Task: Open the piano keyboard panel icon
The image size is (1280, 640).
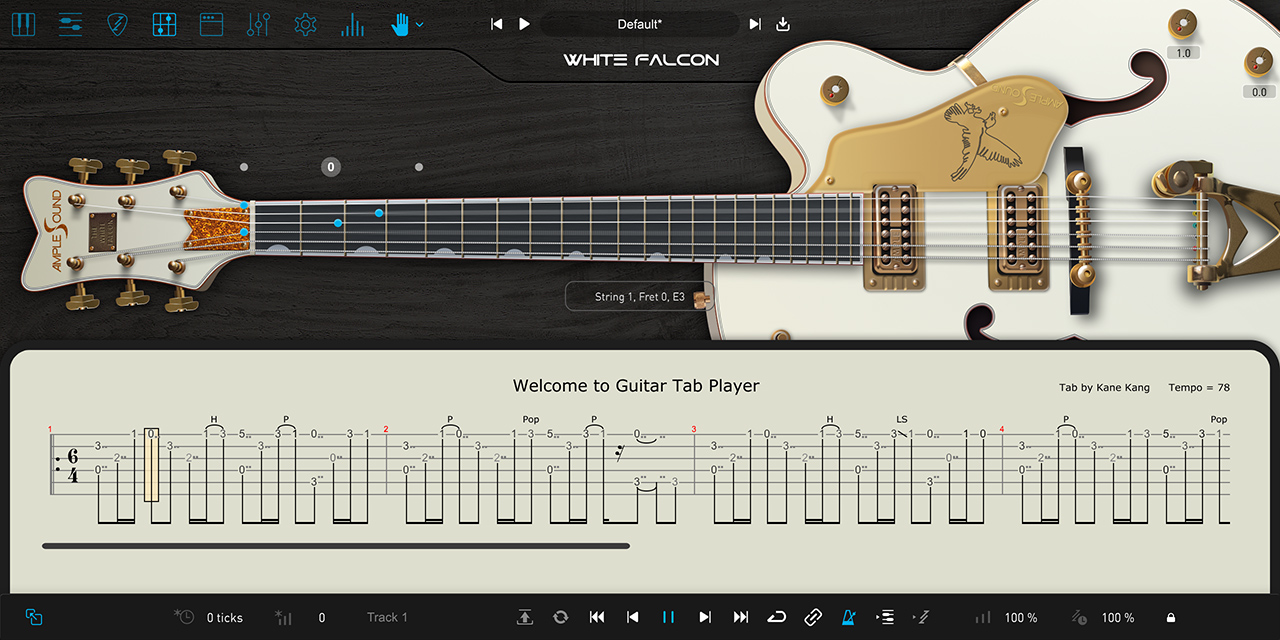Action: 22,24
